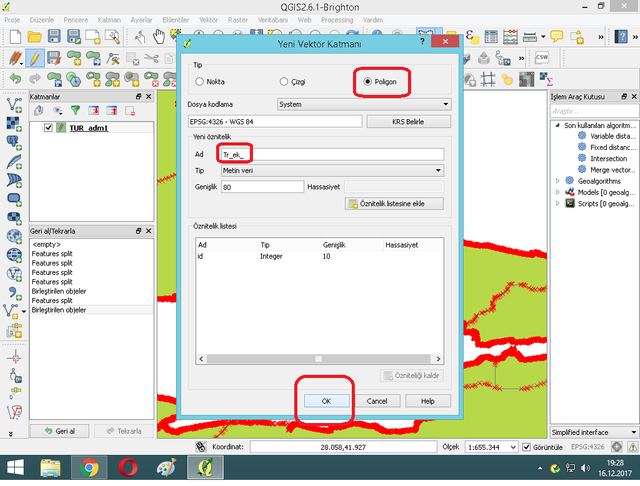Click the Koordinat coordinate field
This screenshot has width=640, height=486.
point(343,447)
